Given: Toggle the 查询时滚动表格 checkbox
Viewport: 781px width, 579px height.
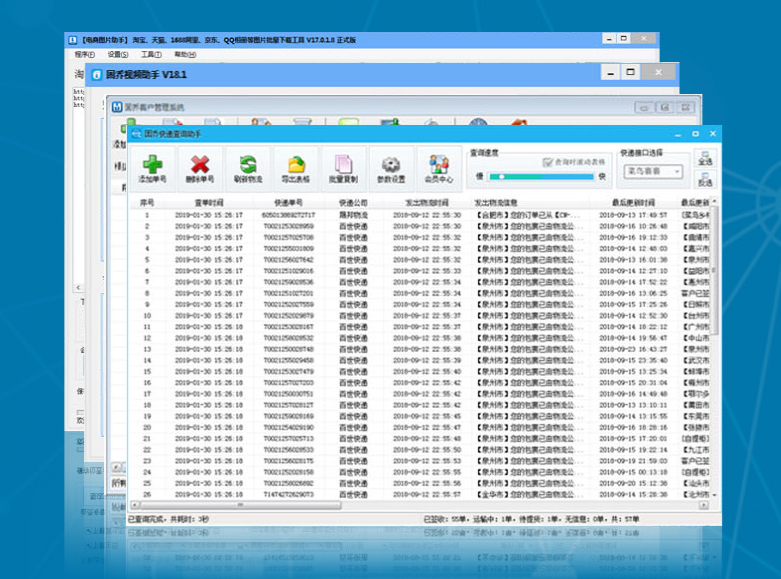Looking at the screenshot, I should pyautogui.click(x=547, y=162).
